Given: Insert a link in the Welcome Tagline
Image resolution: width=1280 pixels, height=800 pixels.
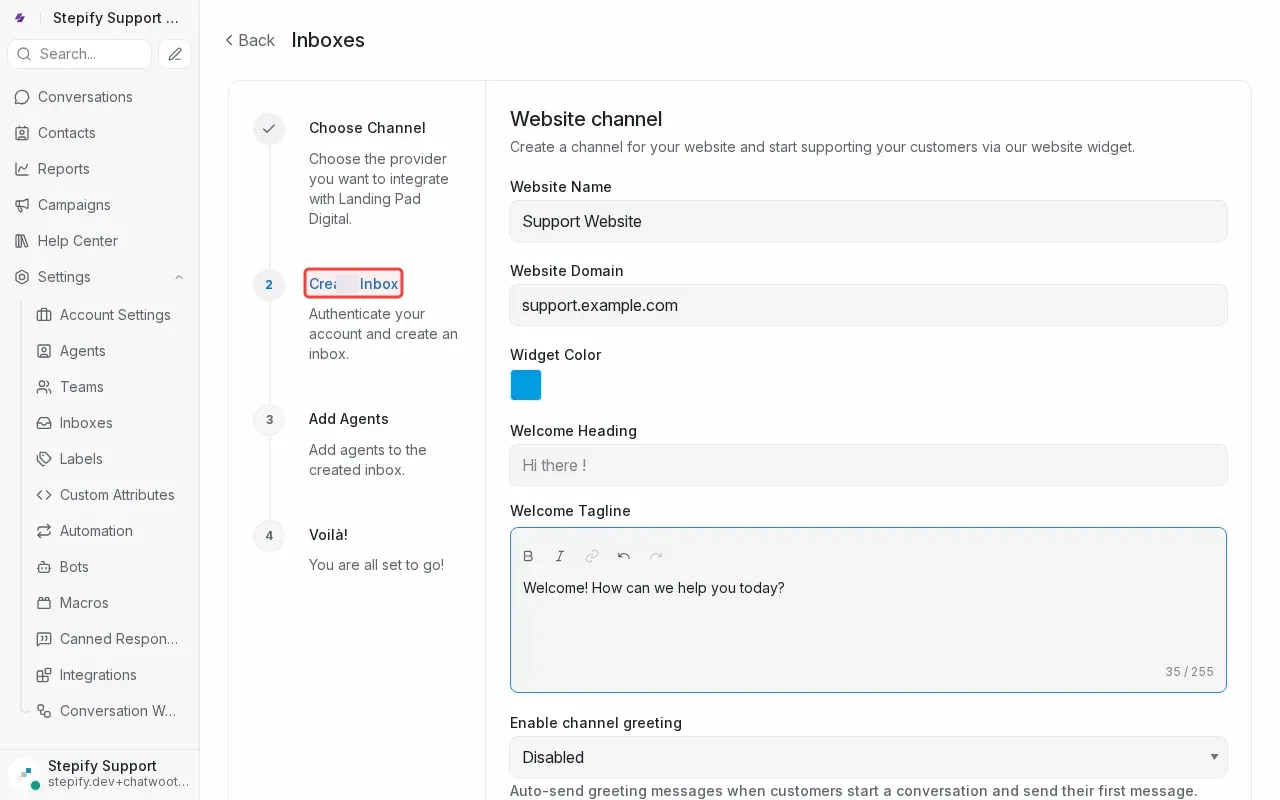Looking at the screenshot, I should [592, 556].
